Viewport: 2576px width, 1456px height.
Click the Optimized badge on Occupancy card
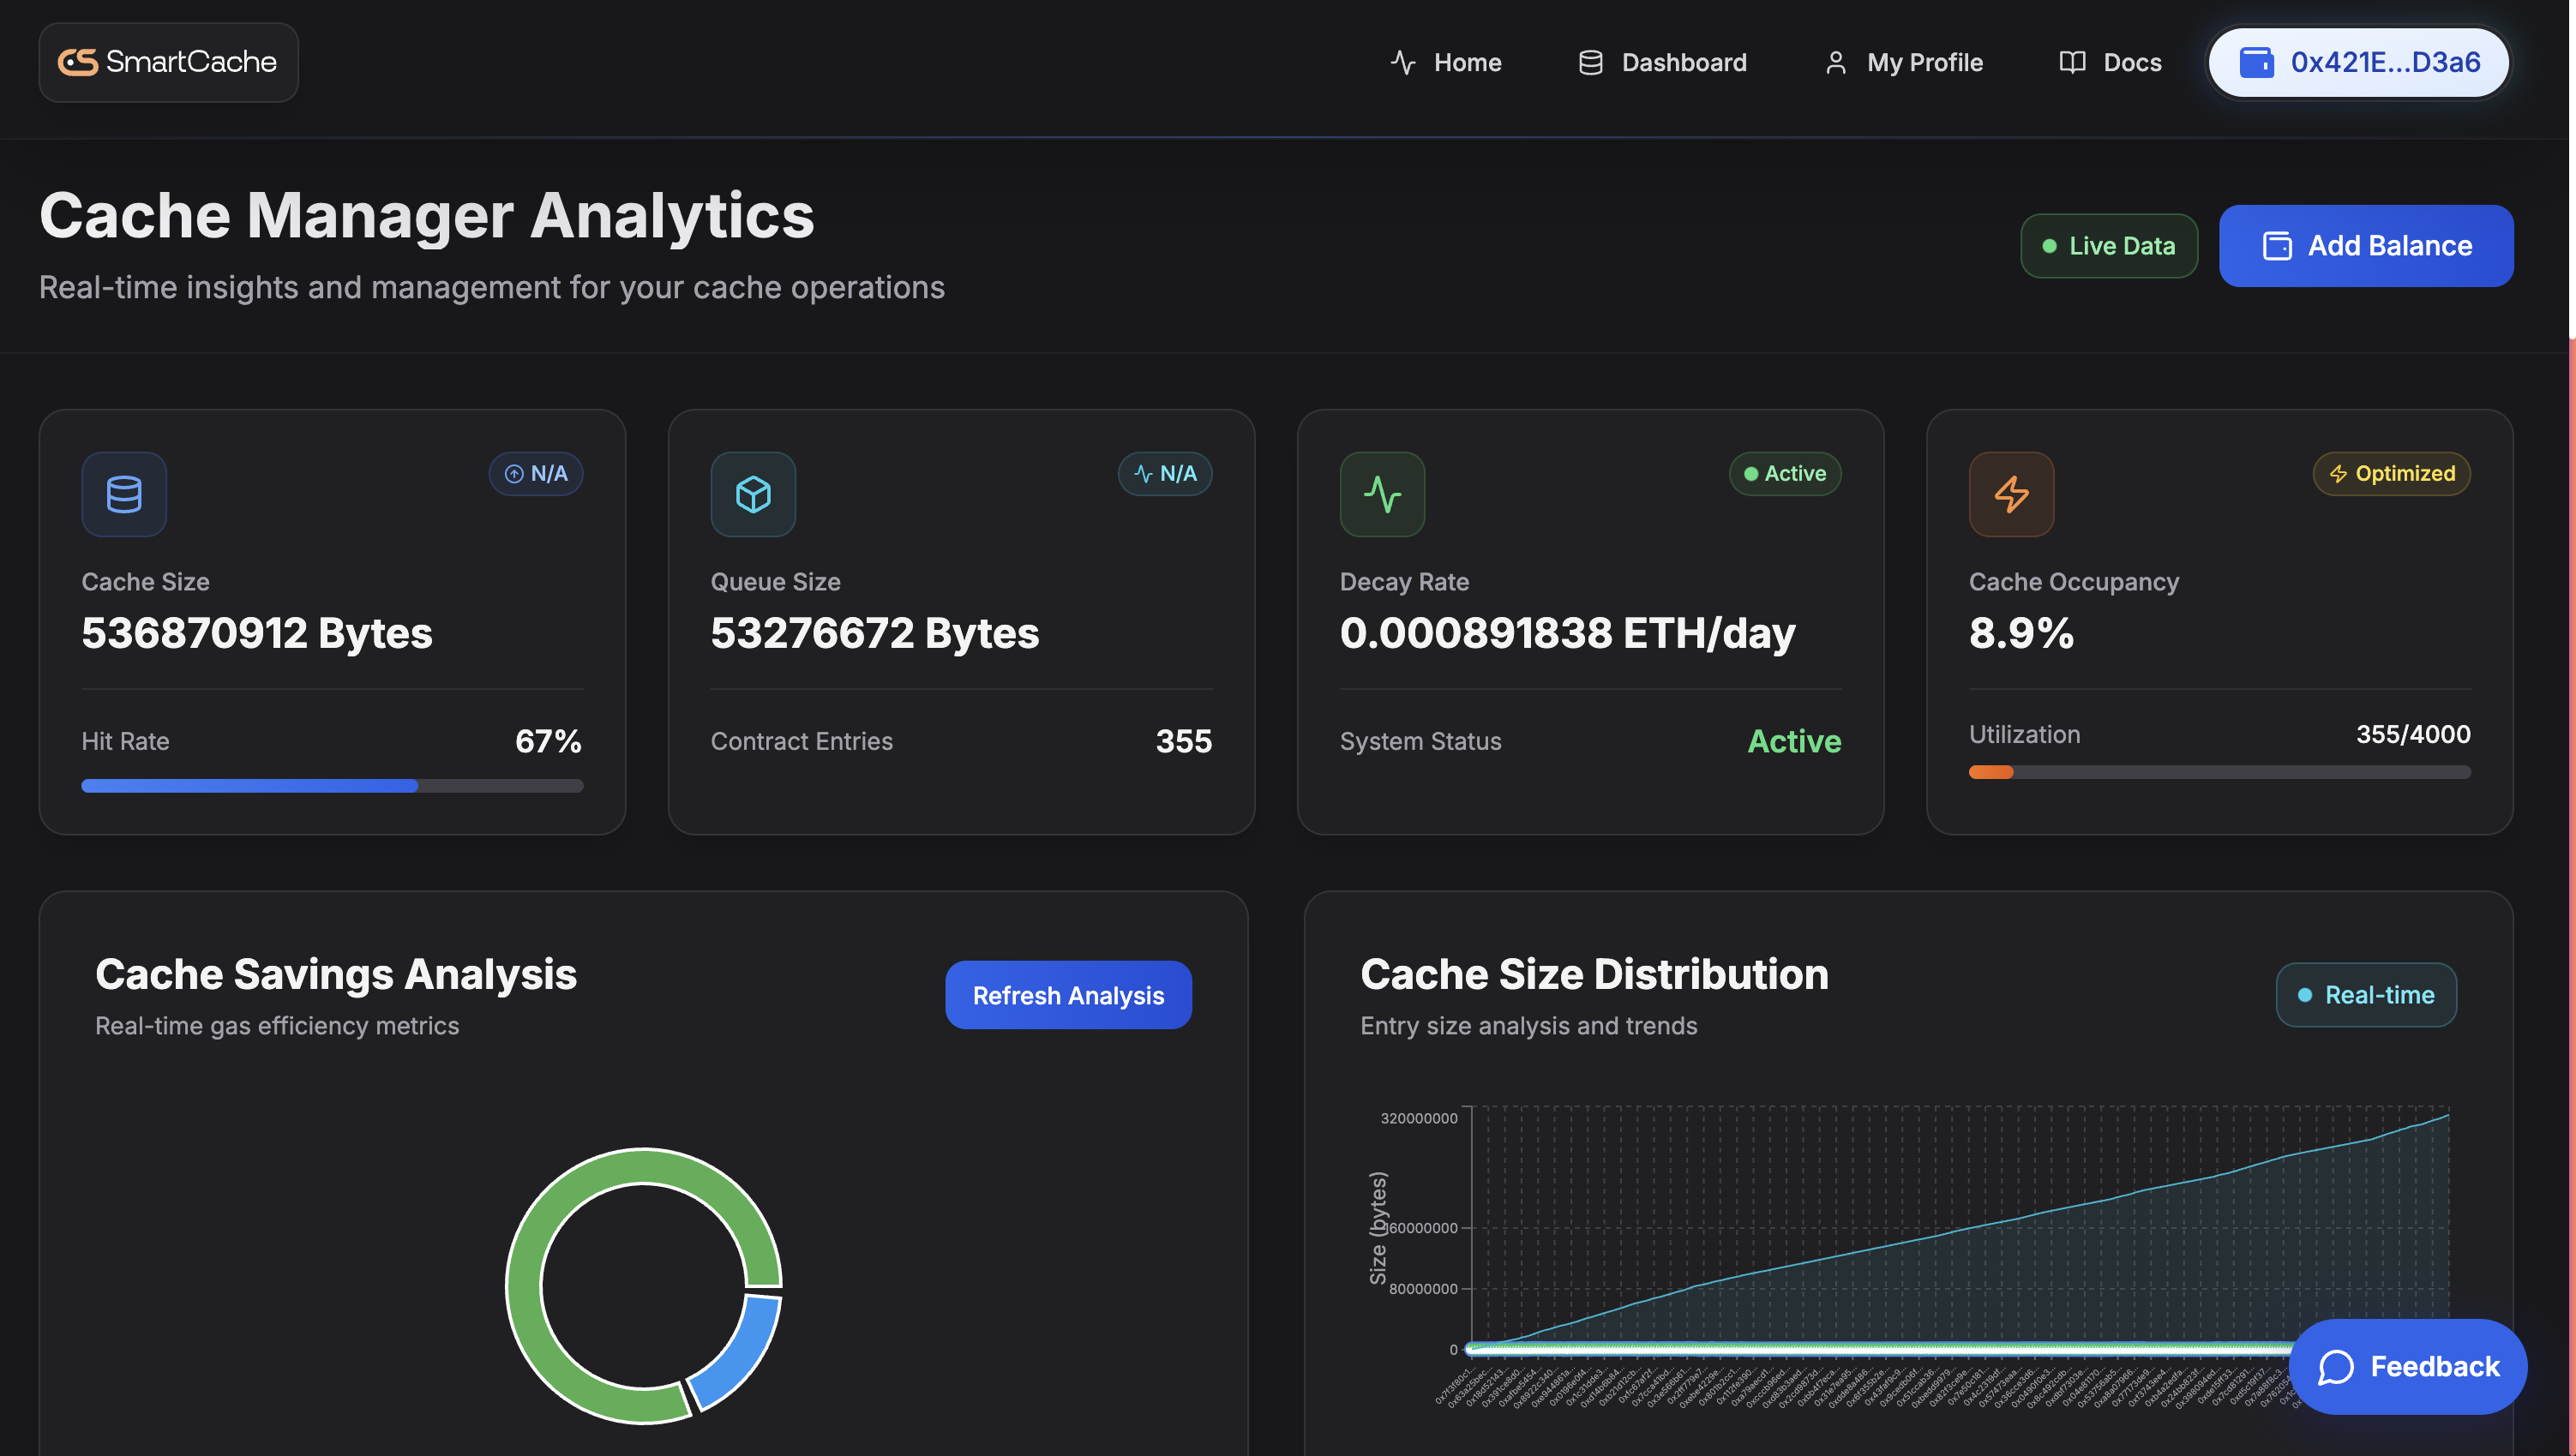click(x=2391, y=474)
